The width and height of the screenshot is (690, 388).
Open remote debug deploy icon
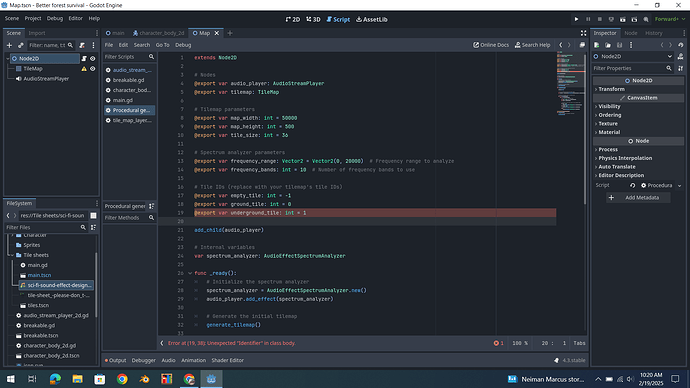611,19
